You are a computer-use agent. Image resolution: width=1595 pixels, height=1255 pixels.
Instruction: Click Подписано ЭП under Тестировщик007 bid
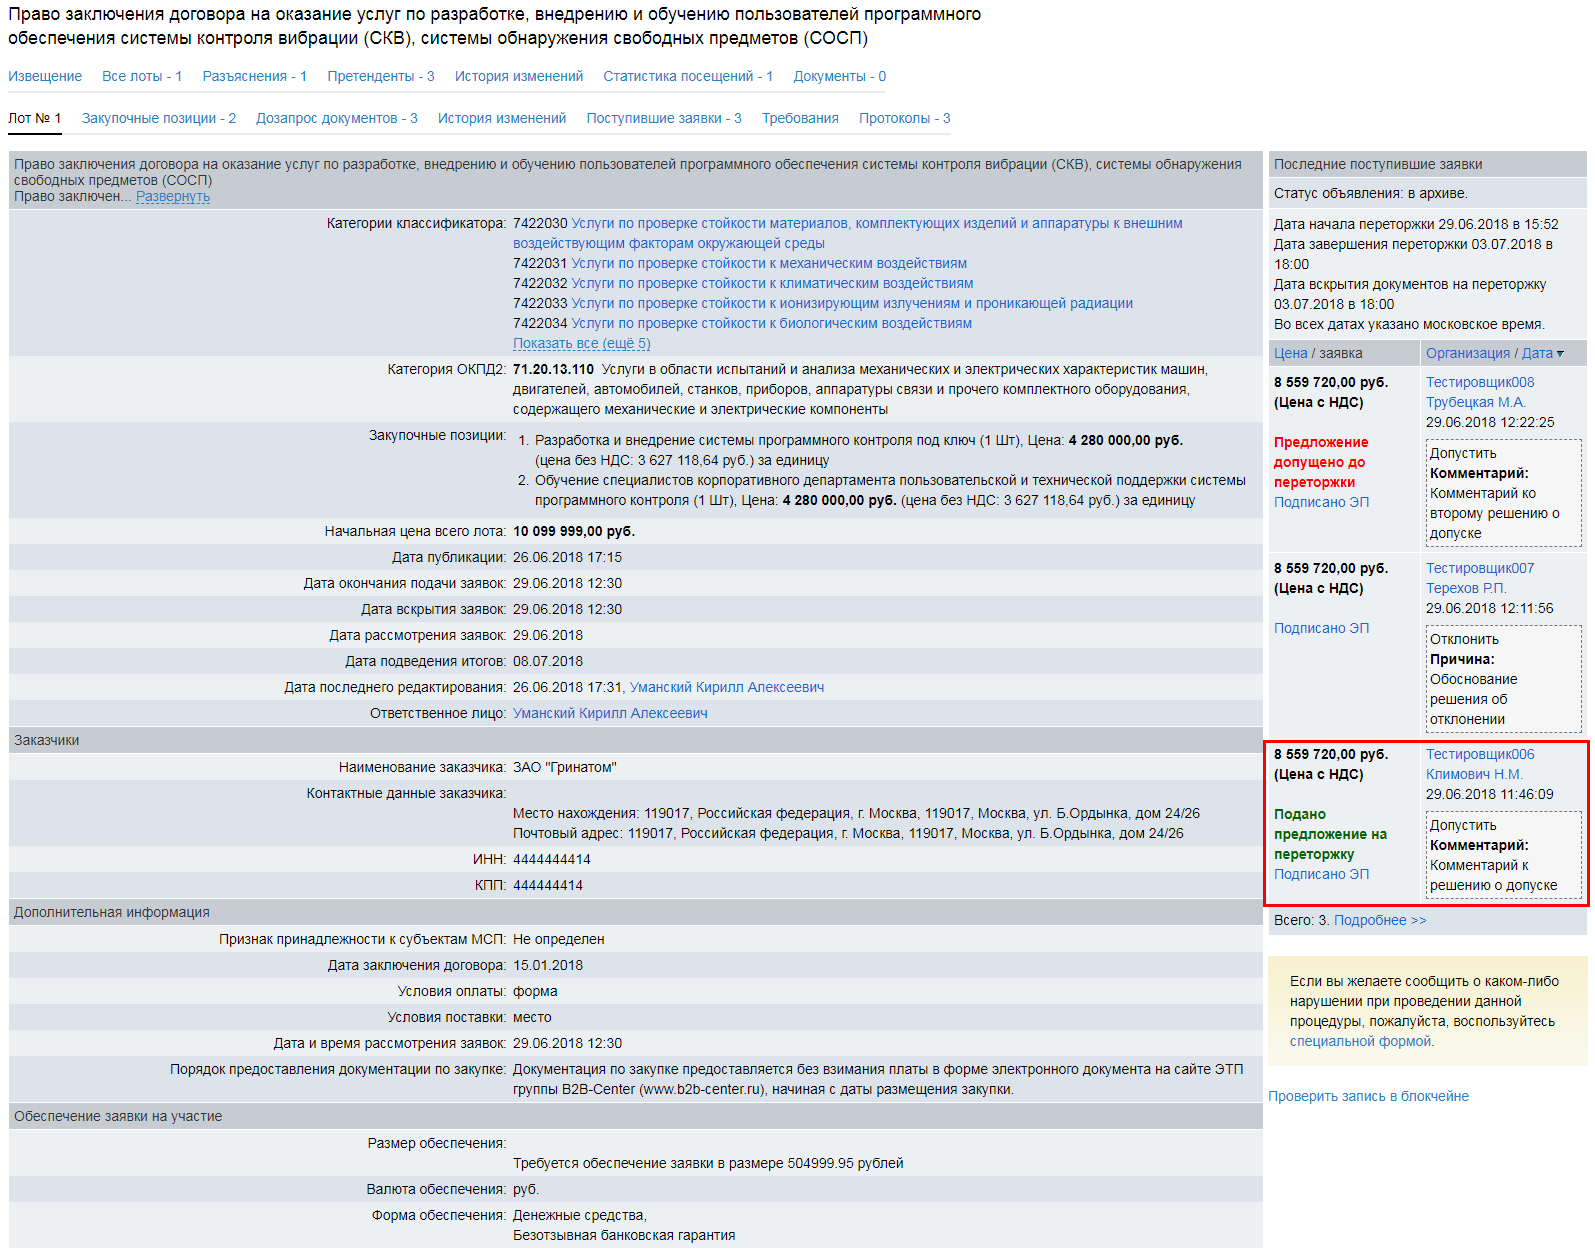[1321, 629]
